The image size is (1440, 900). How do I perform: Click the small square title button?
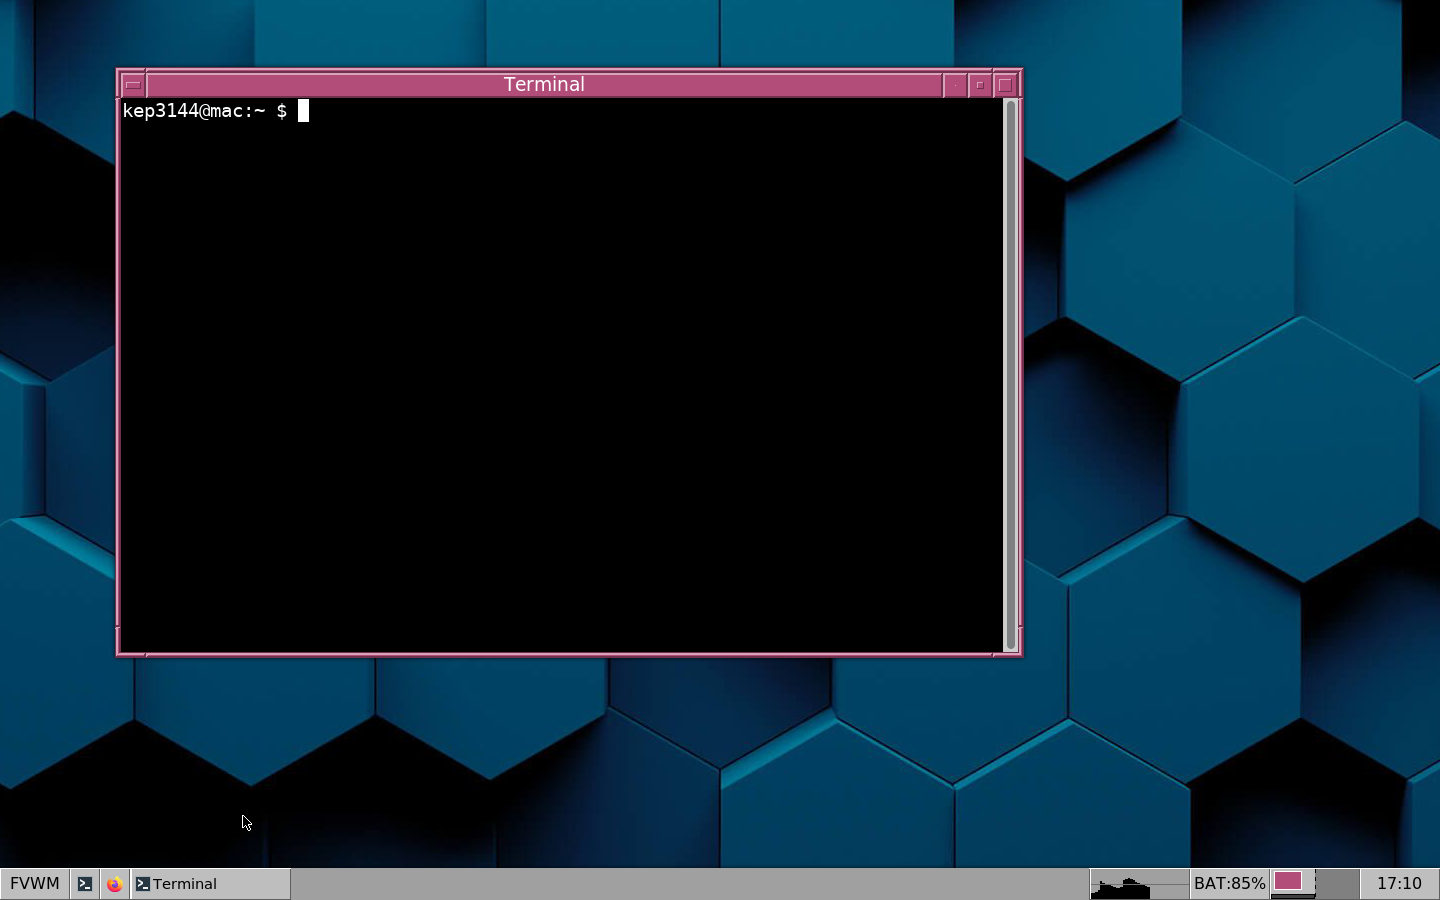[x=980, y=85]
